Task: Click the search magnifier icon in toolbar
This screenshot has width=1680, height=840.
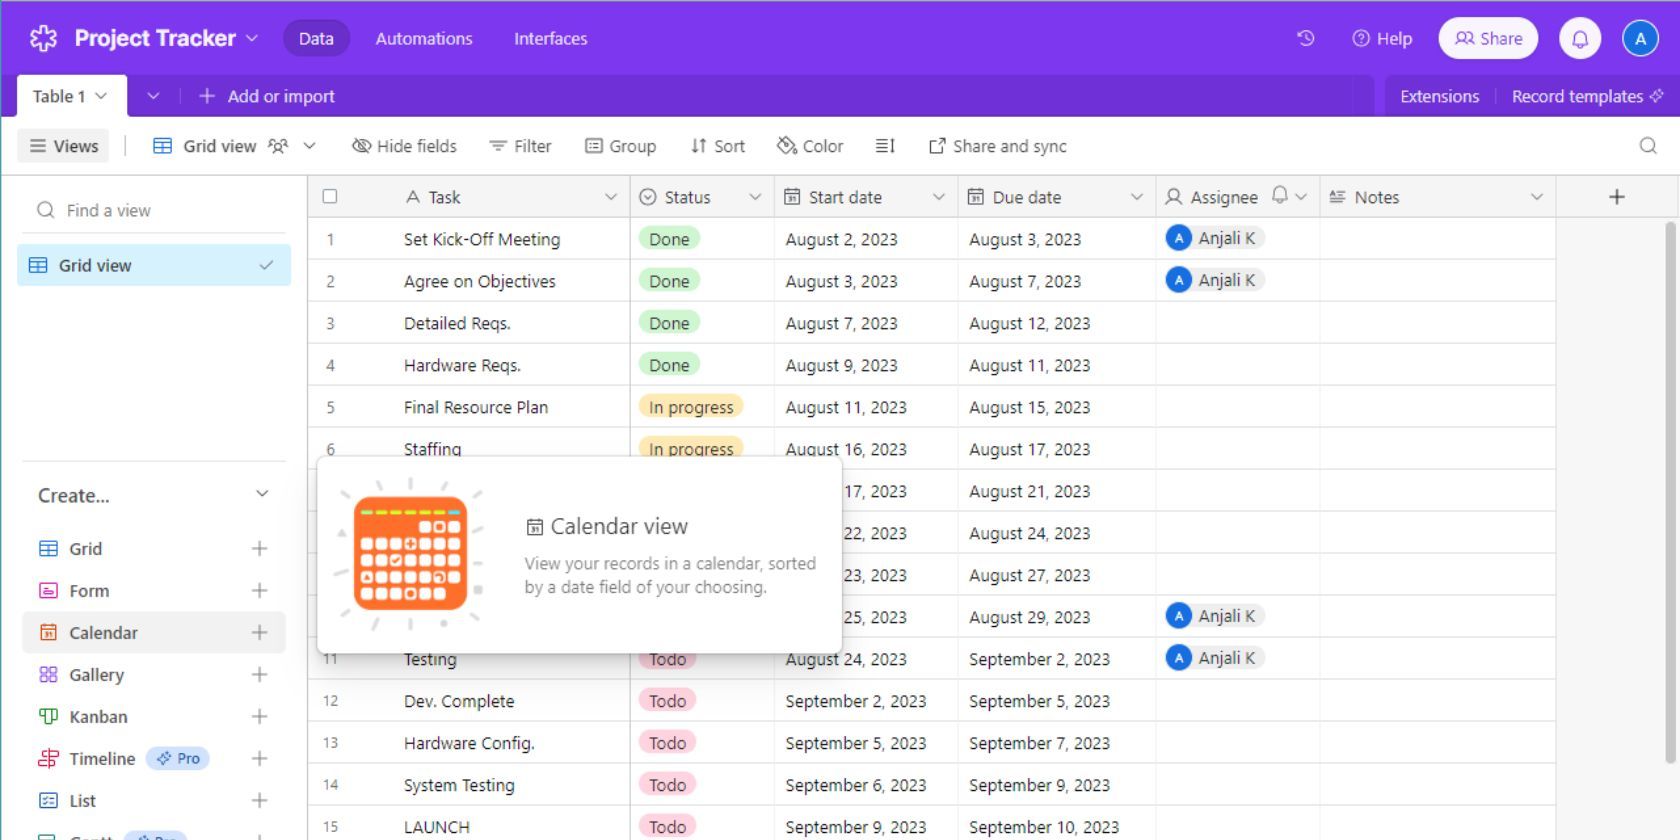Action: pyautogui.click(x=1648, y=146)
